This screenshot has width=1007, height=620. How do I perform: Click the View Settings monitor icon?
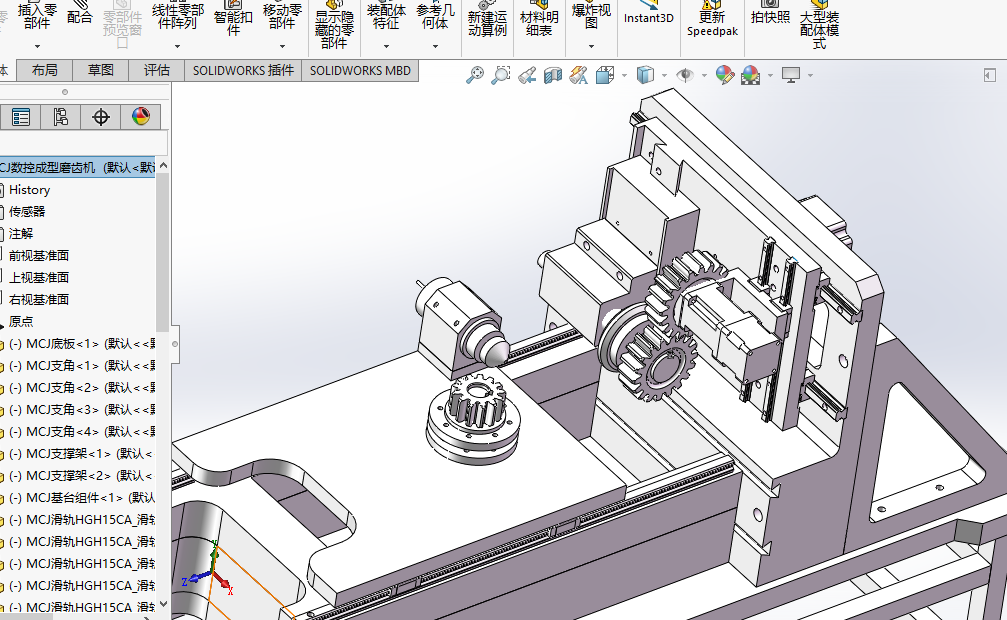click(x=791, y=75)
